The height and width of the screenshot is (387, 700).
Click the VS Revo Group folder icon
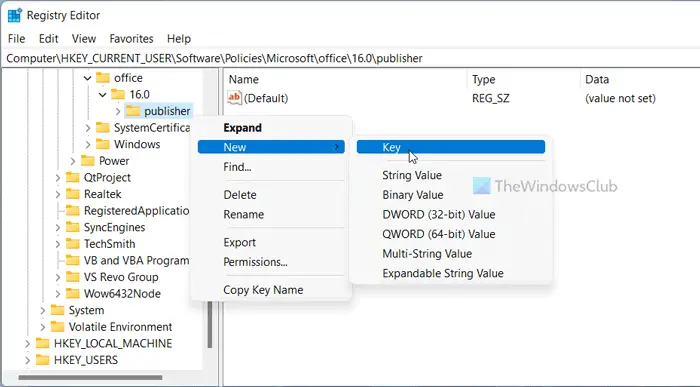(x=72, y=277)
